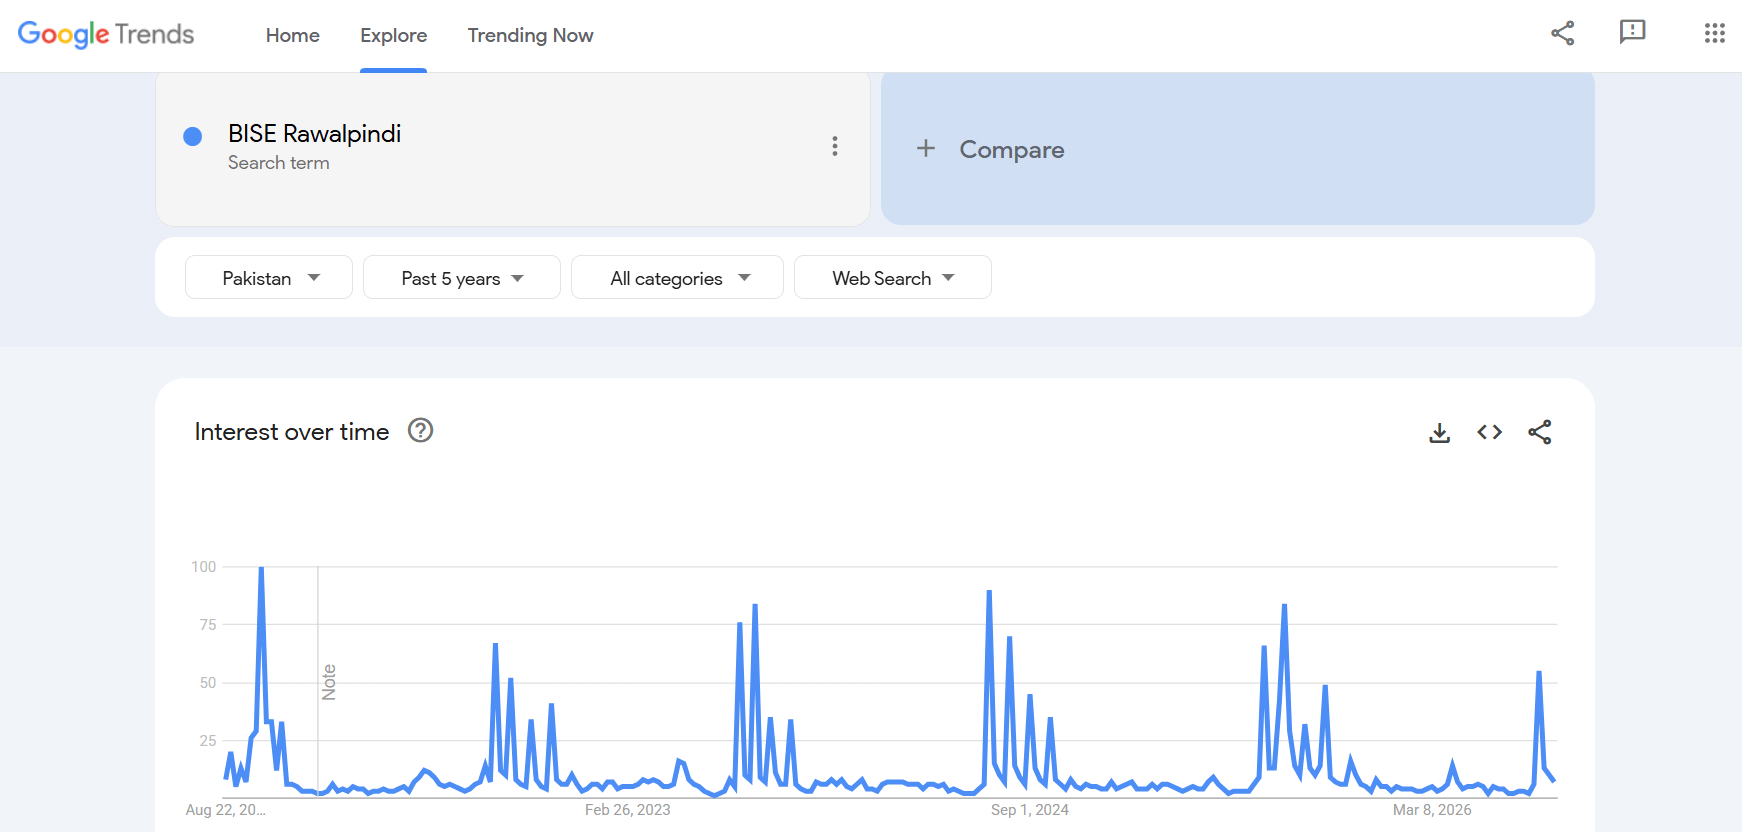This screenshot has width=1742, height=832.
Task: Select the Explore tab
Action: click(x=394, y=35)
